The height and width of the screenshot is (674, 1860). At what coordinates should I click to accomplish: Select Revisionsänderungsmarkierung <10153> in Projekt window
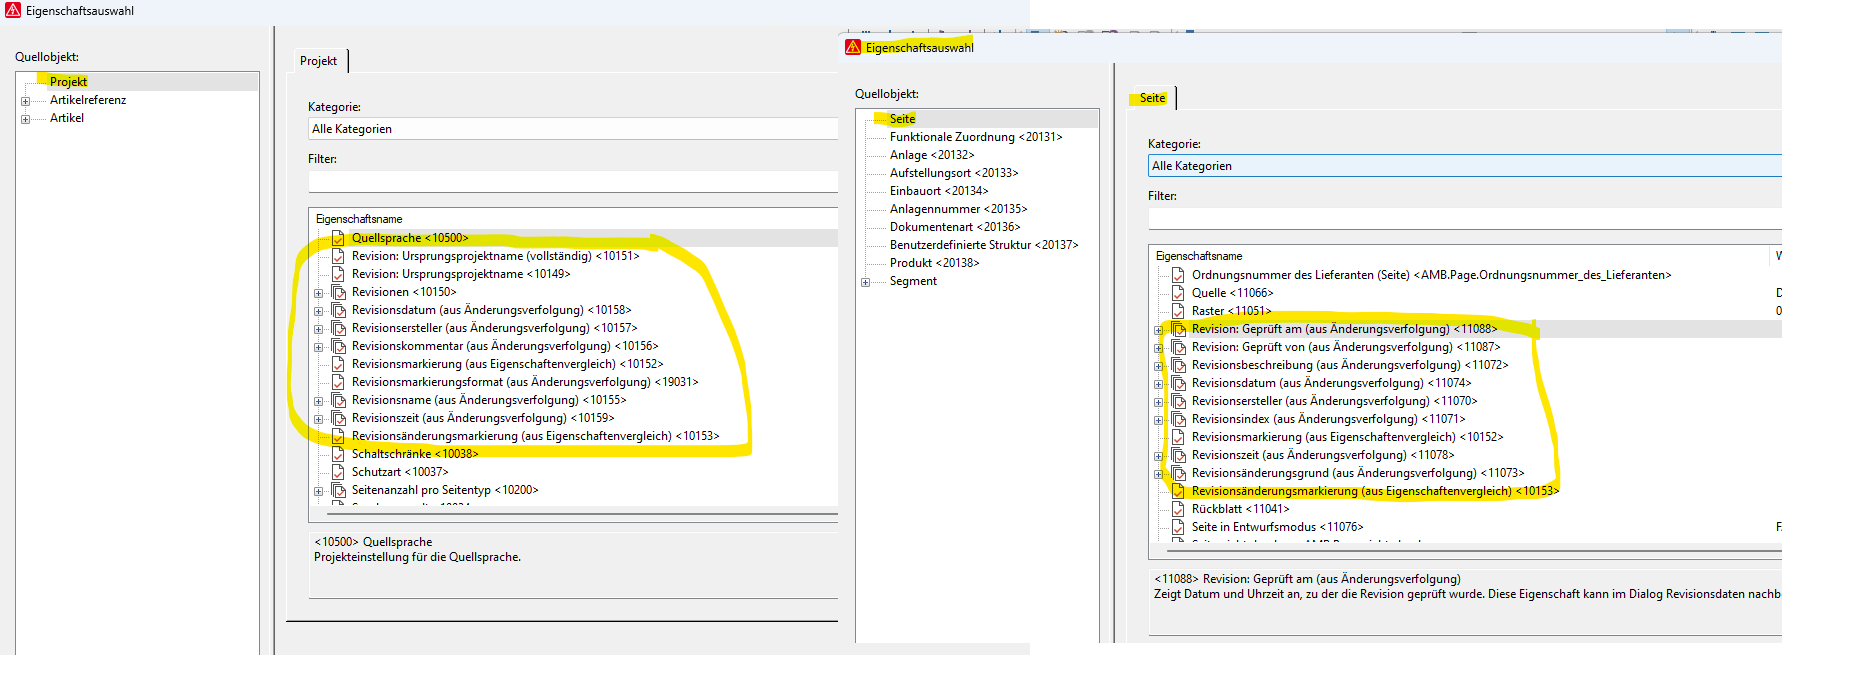(535, 436)
